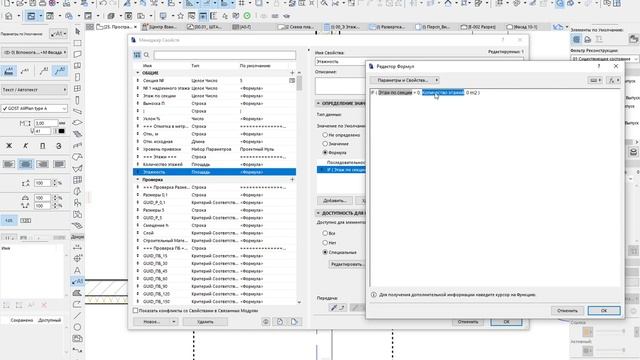Switch to the Е-002 Разрез tab
The height and width of the screenshot is (360, 640).
pyautogui.click(x=478, y=27)
